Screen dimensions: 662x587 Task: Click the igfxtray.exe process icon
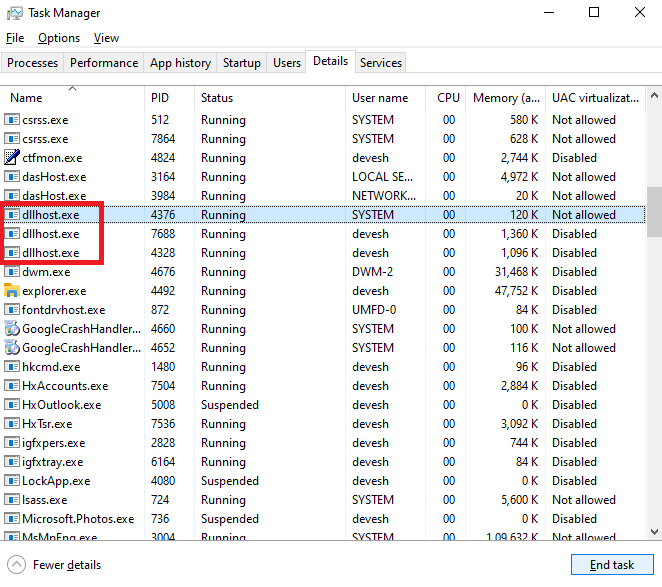(x=12, y=462)
